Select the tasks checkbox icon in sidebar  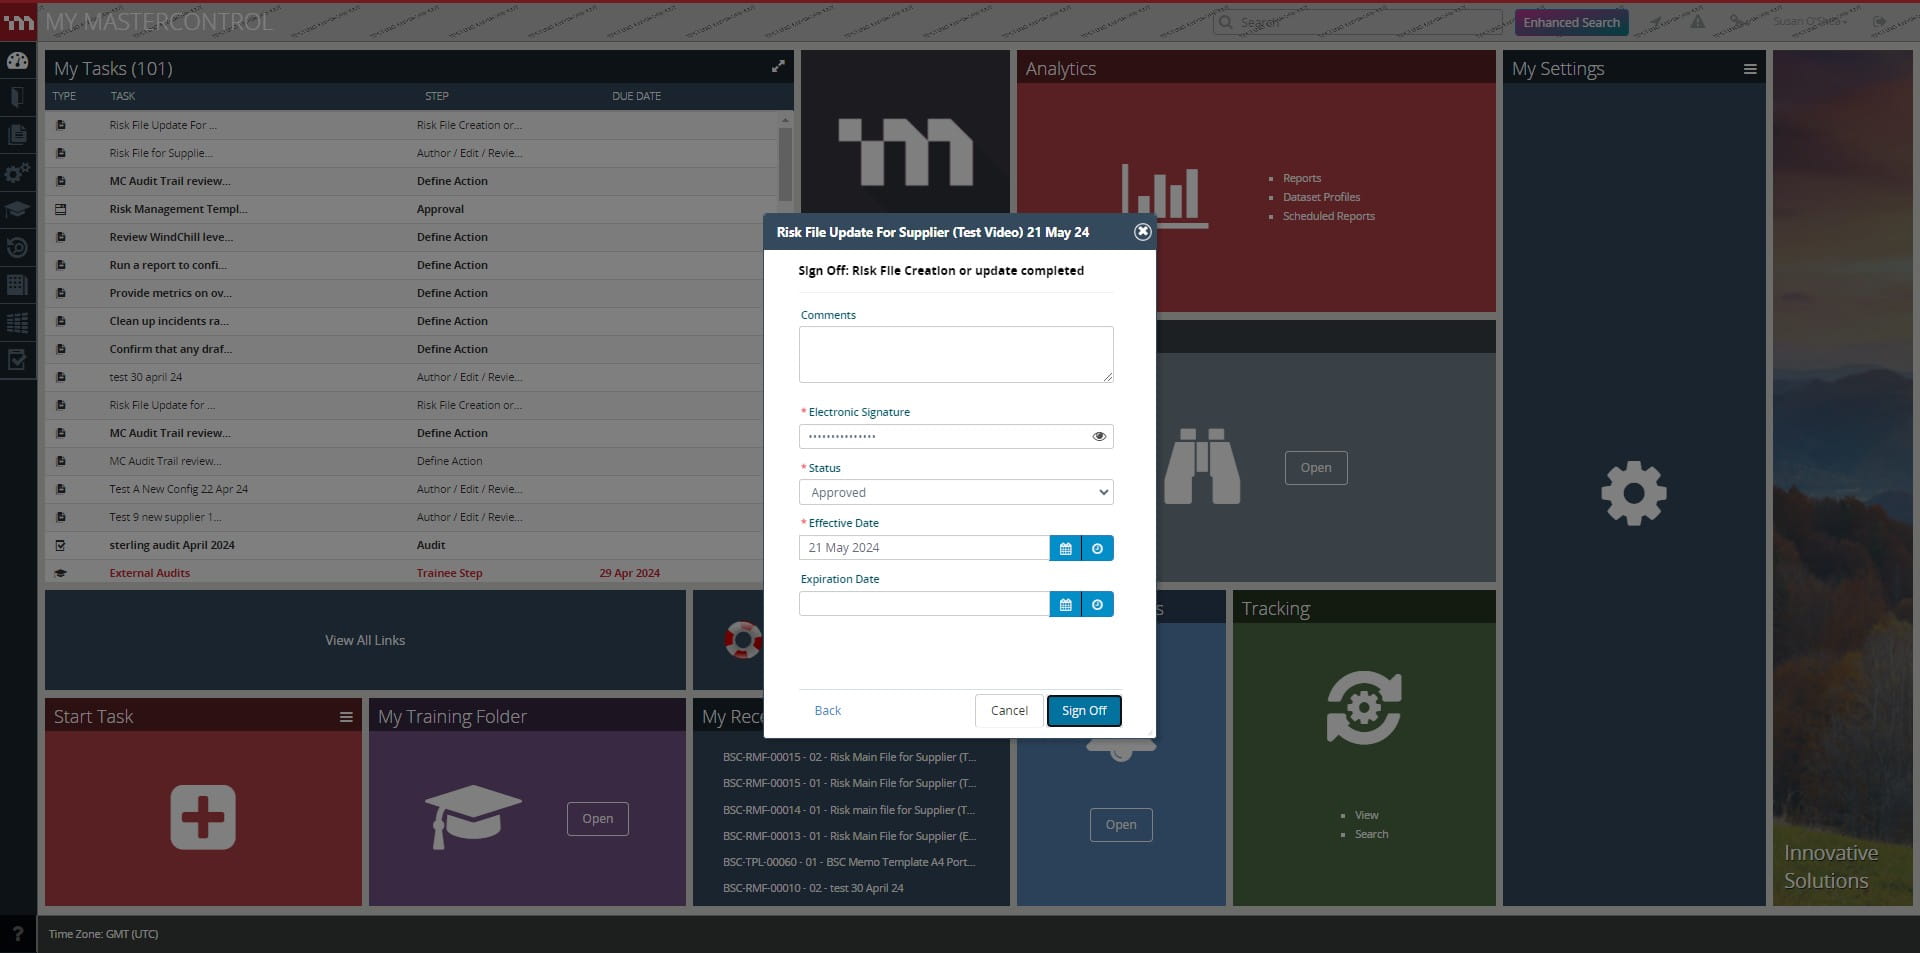pyautogui.click(x=18, y=360)
